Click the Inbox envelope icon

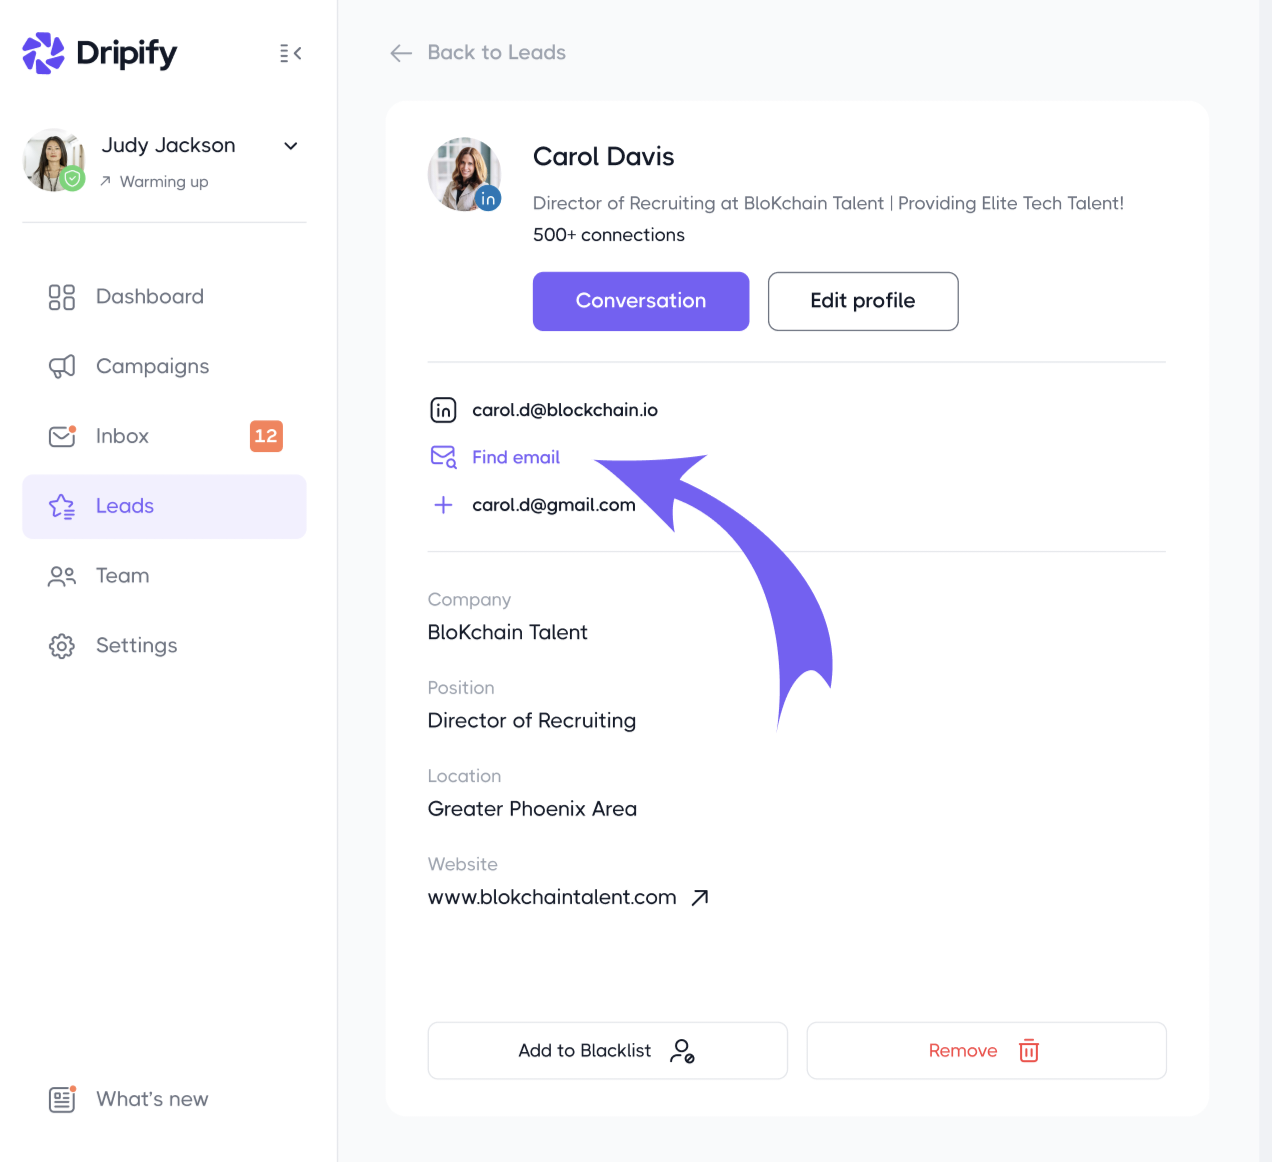click(62, 436)
